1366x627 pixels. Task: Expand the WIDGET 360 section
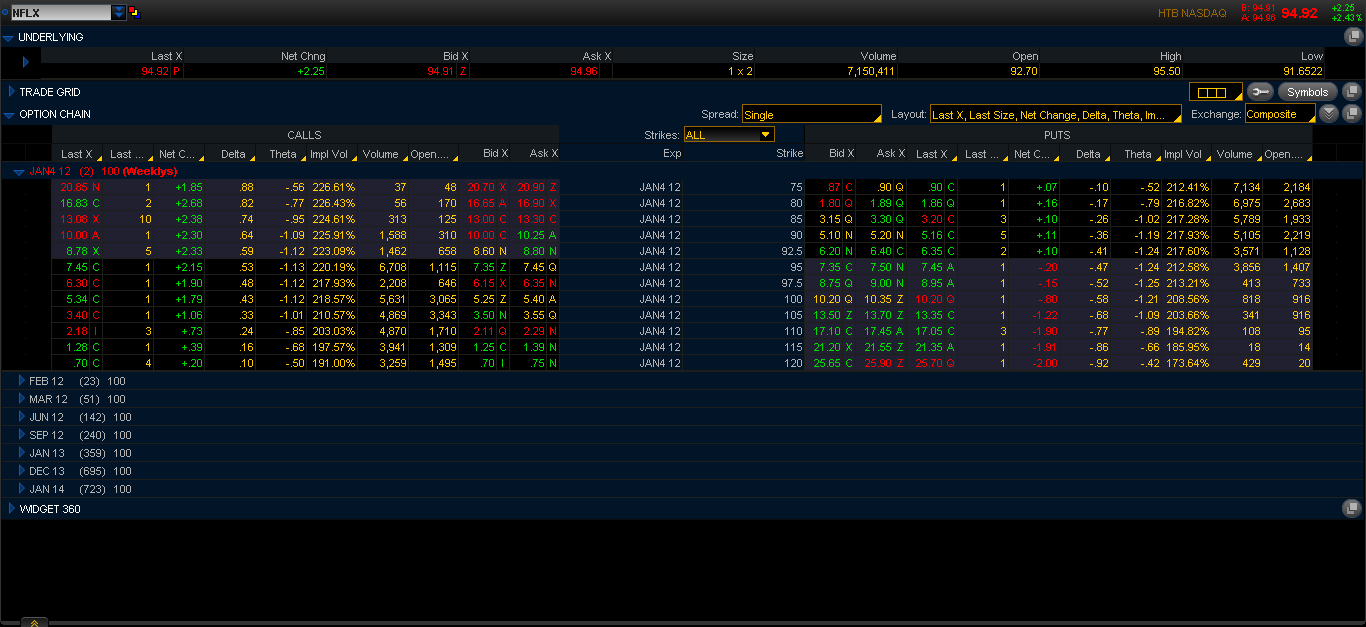[11, 509]
